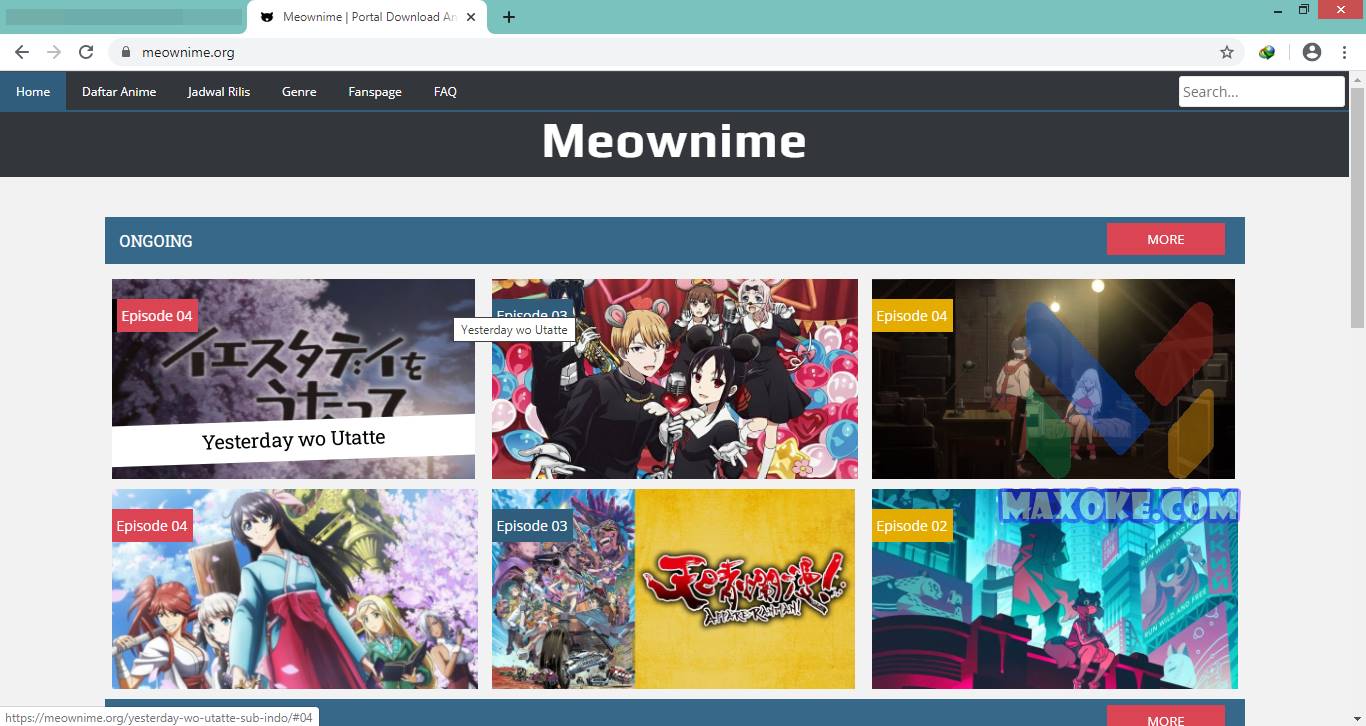Open the cherry blossom kimono girls thumbnail

pos(295,589)
